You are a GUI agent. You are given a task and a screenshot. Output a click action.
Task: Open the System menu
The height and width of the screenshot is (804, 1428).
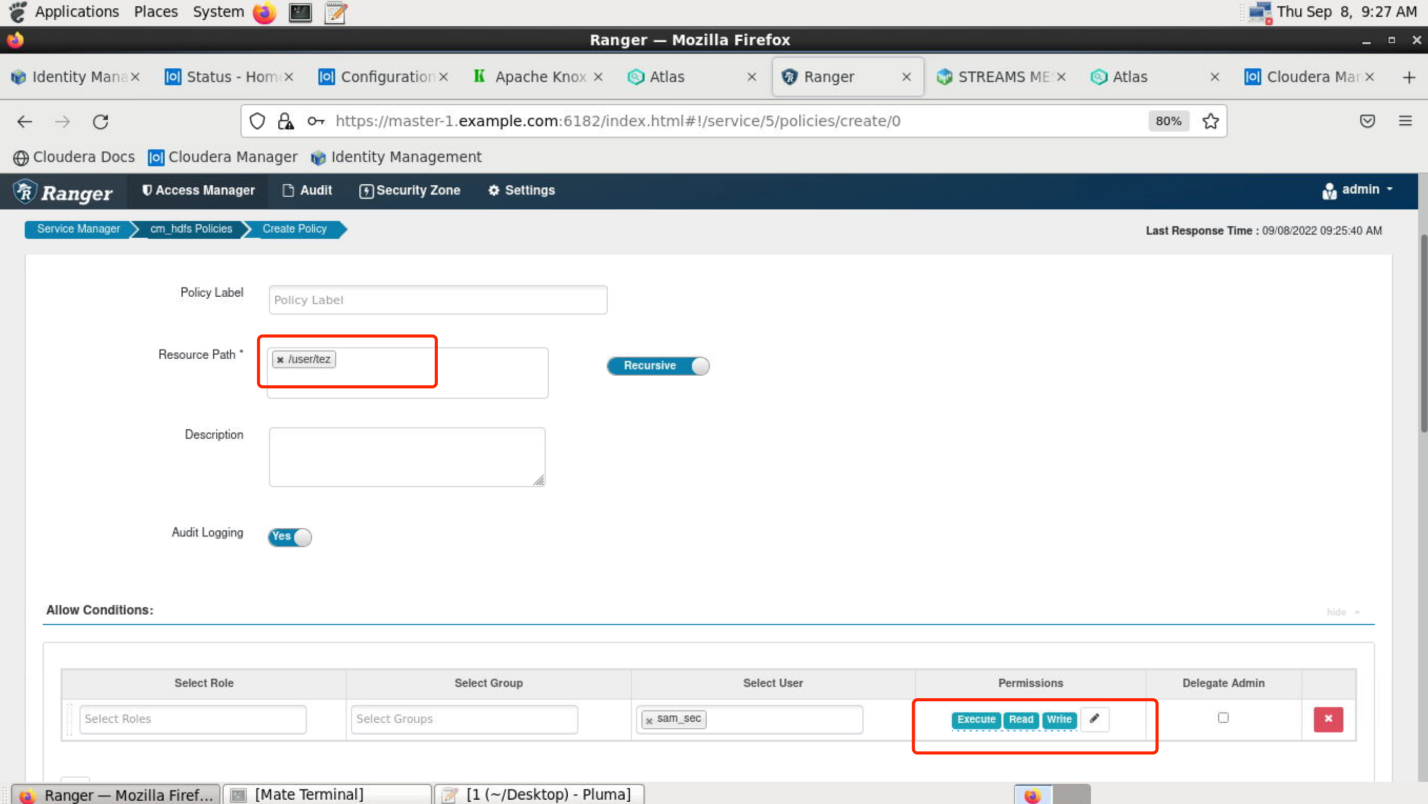pos(218,12)
